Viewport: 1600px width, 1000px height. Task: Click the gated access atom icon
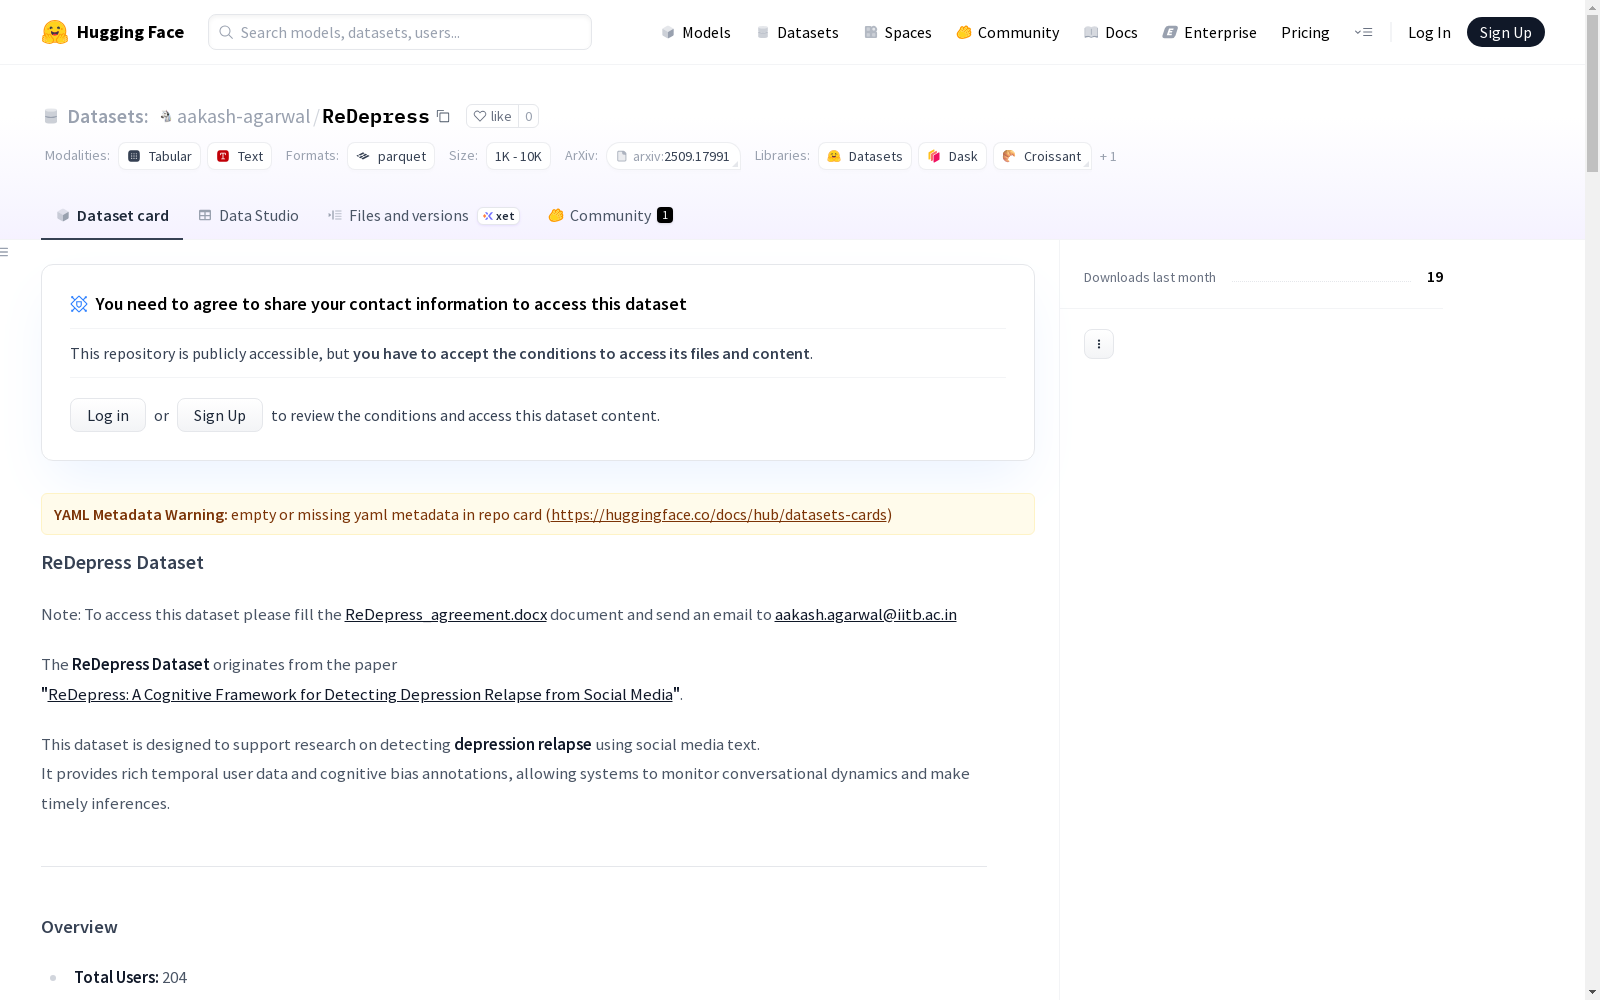pos(79,304)
